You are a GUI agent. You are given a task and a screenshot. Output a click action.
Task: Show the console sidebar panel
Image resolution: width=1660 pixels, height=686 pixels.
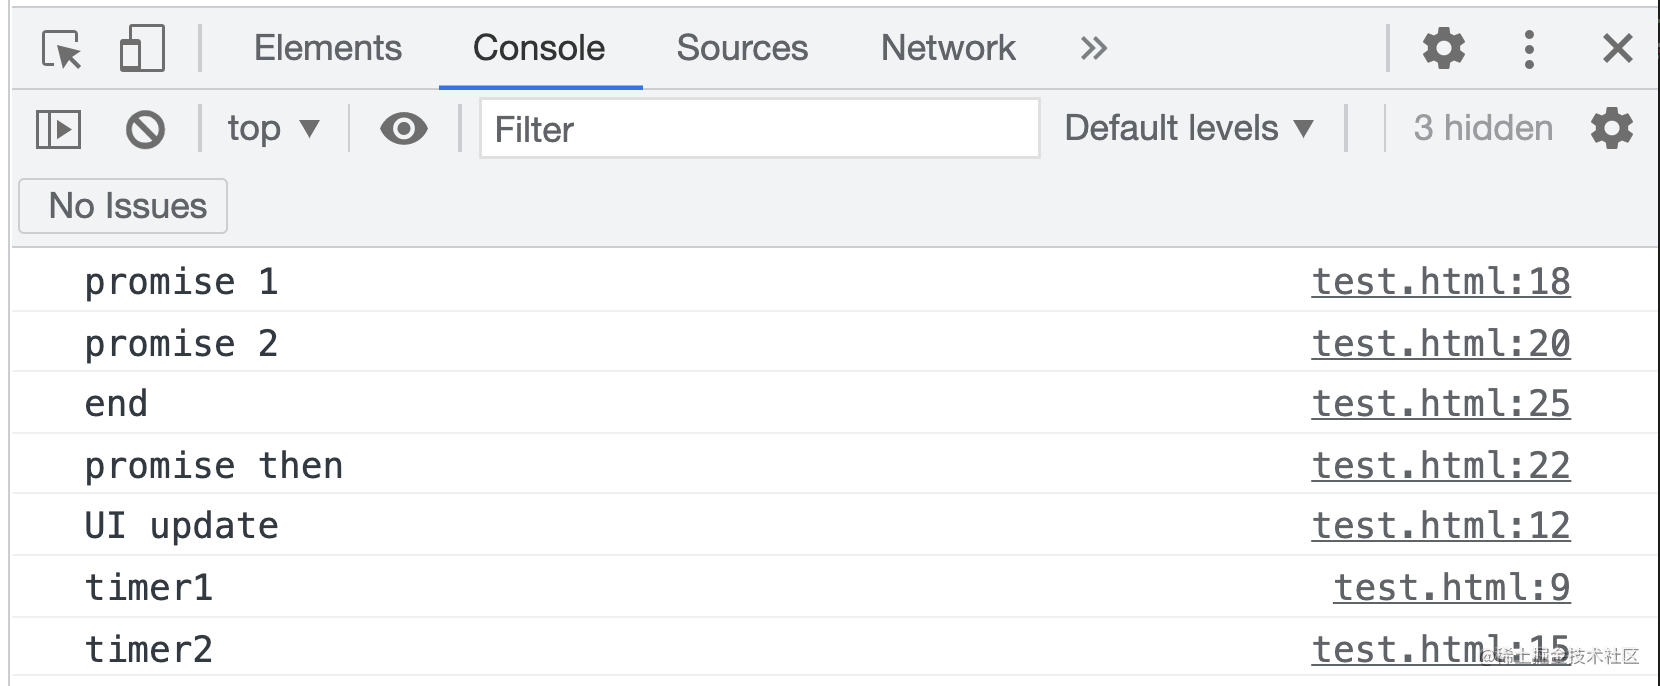(58, 129)
